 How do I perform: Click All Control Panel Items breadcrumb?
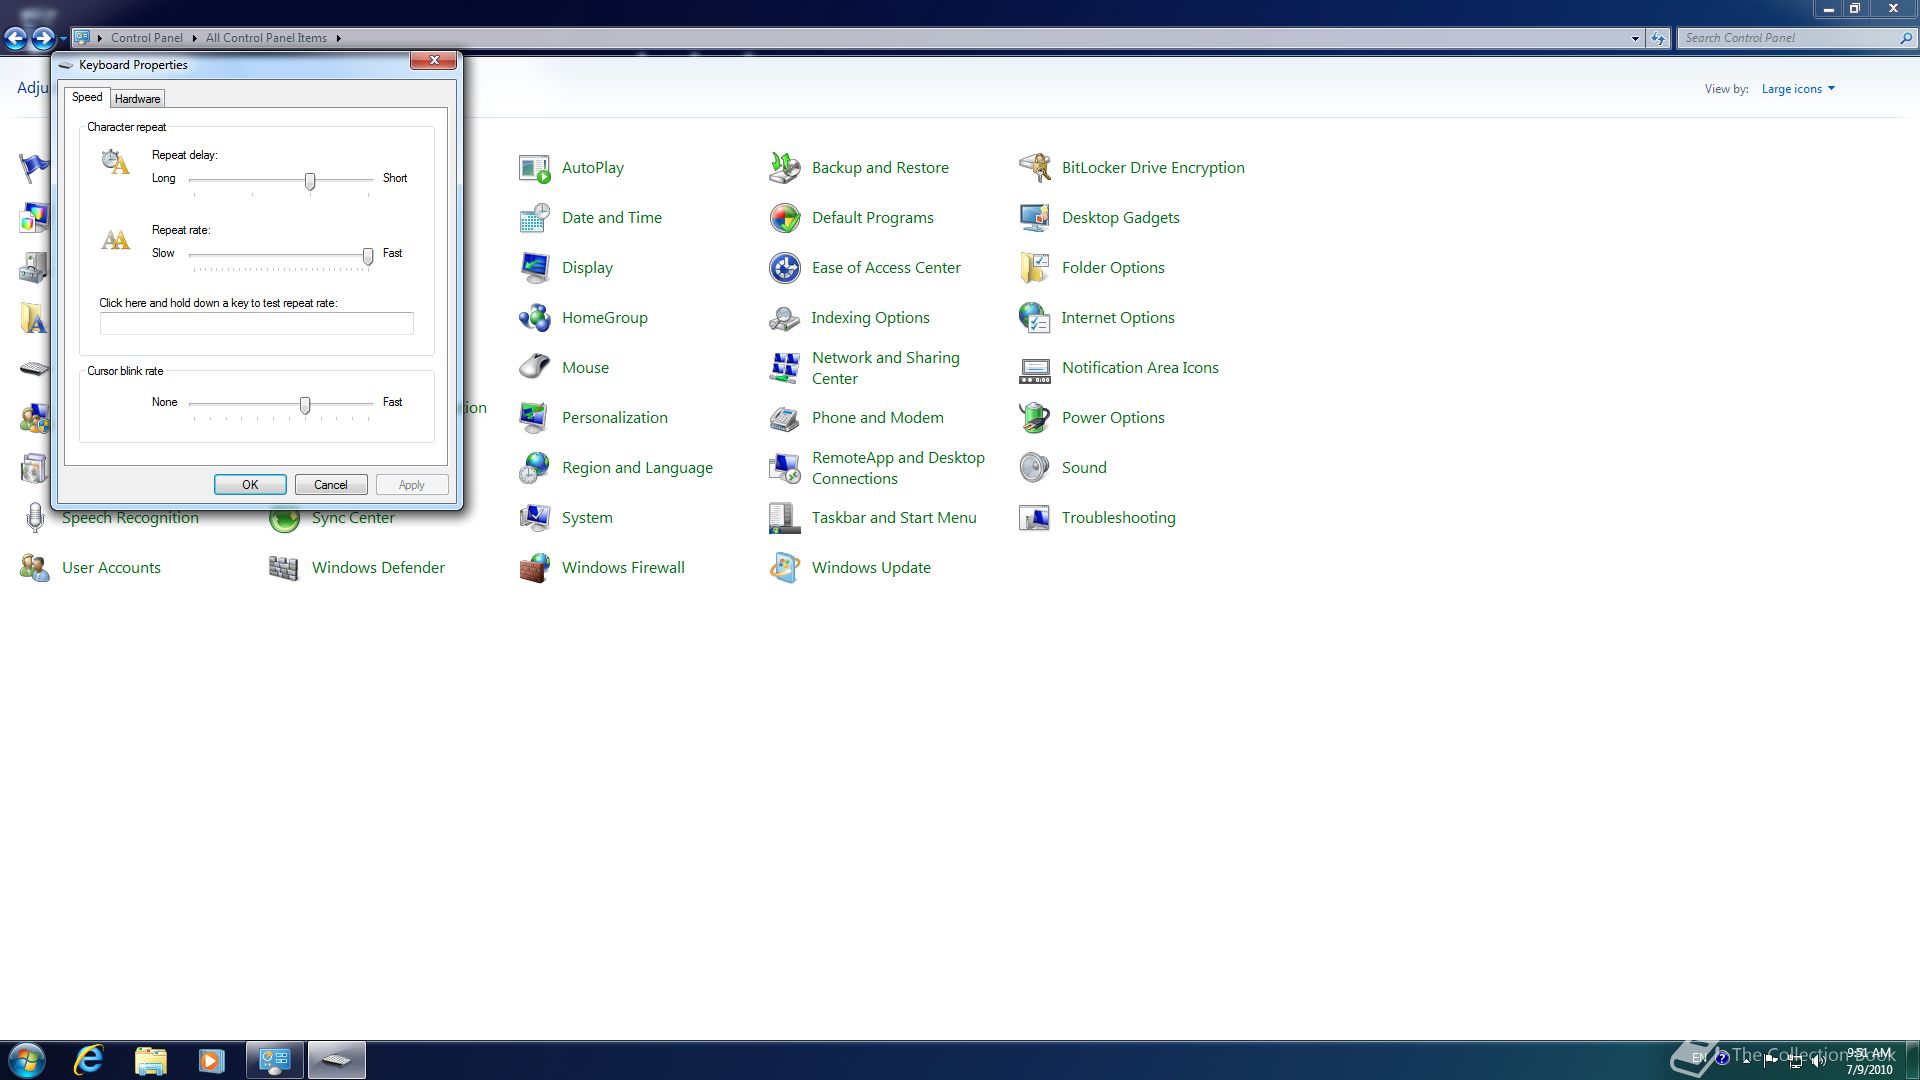266,38
